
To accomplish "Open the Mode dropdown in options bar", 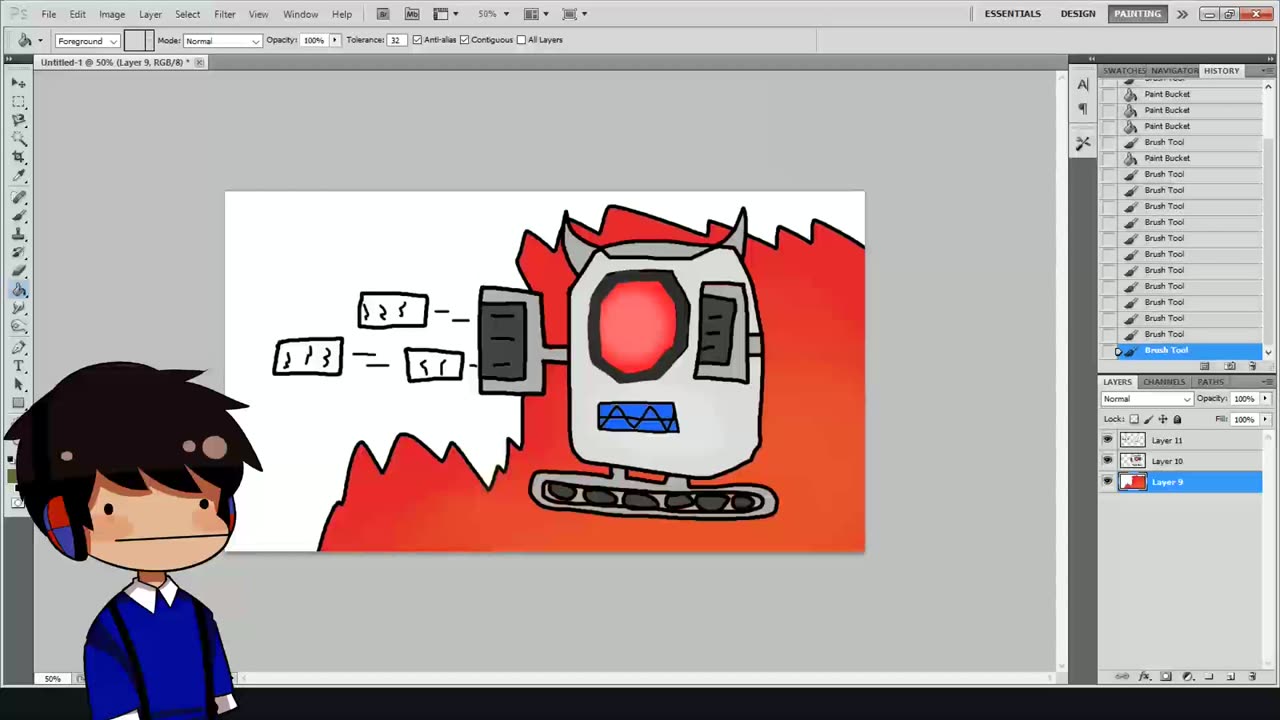I will click(x=222, y=41).
